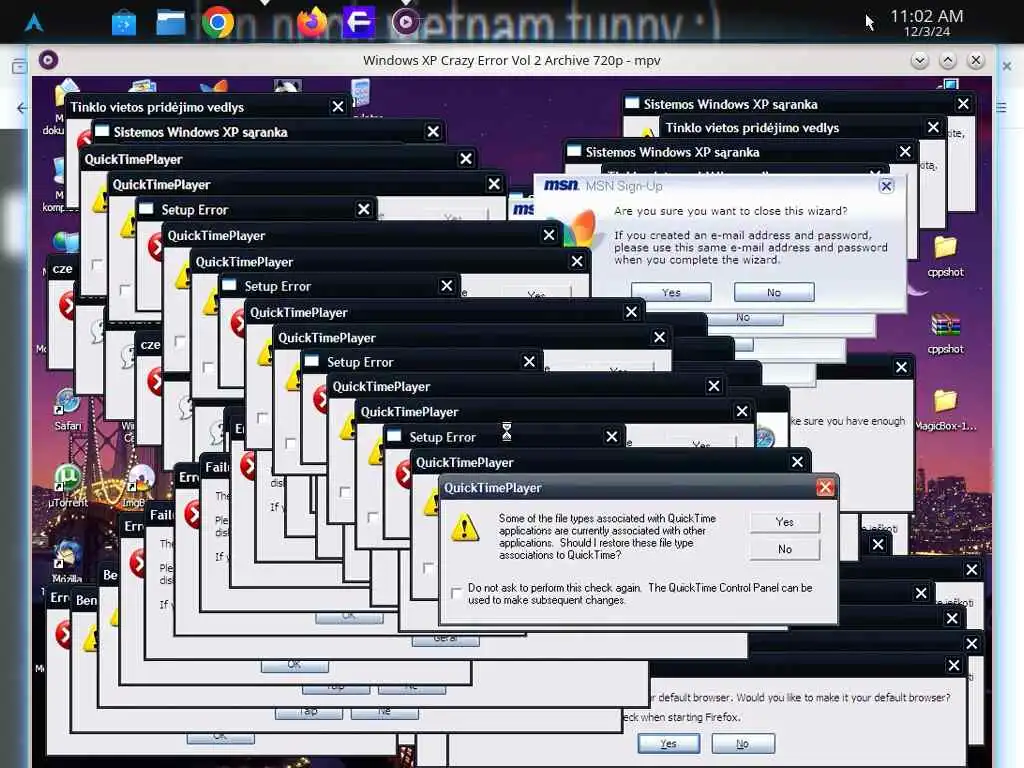Click the window icon of the app behind mpv

19,66
